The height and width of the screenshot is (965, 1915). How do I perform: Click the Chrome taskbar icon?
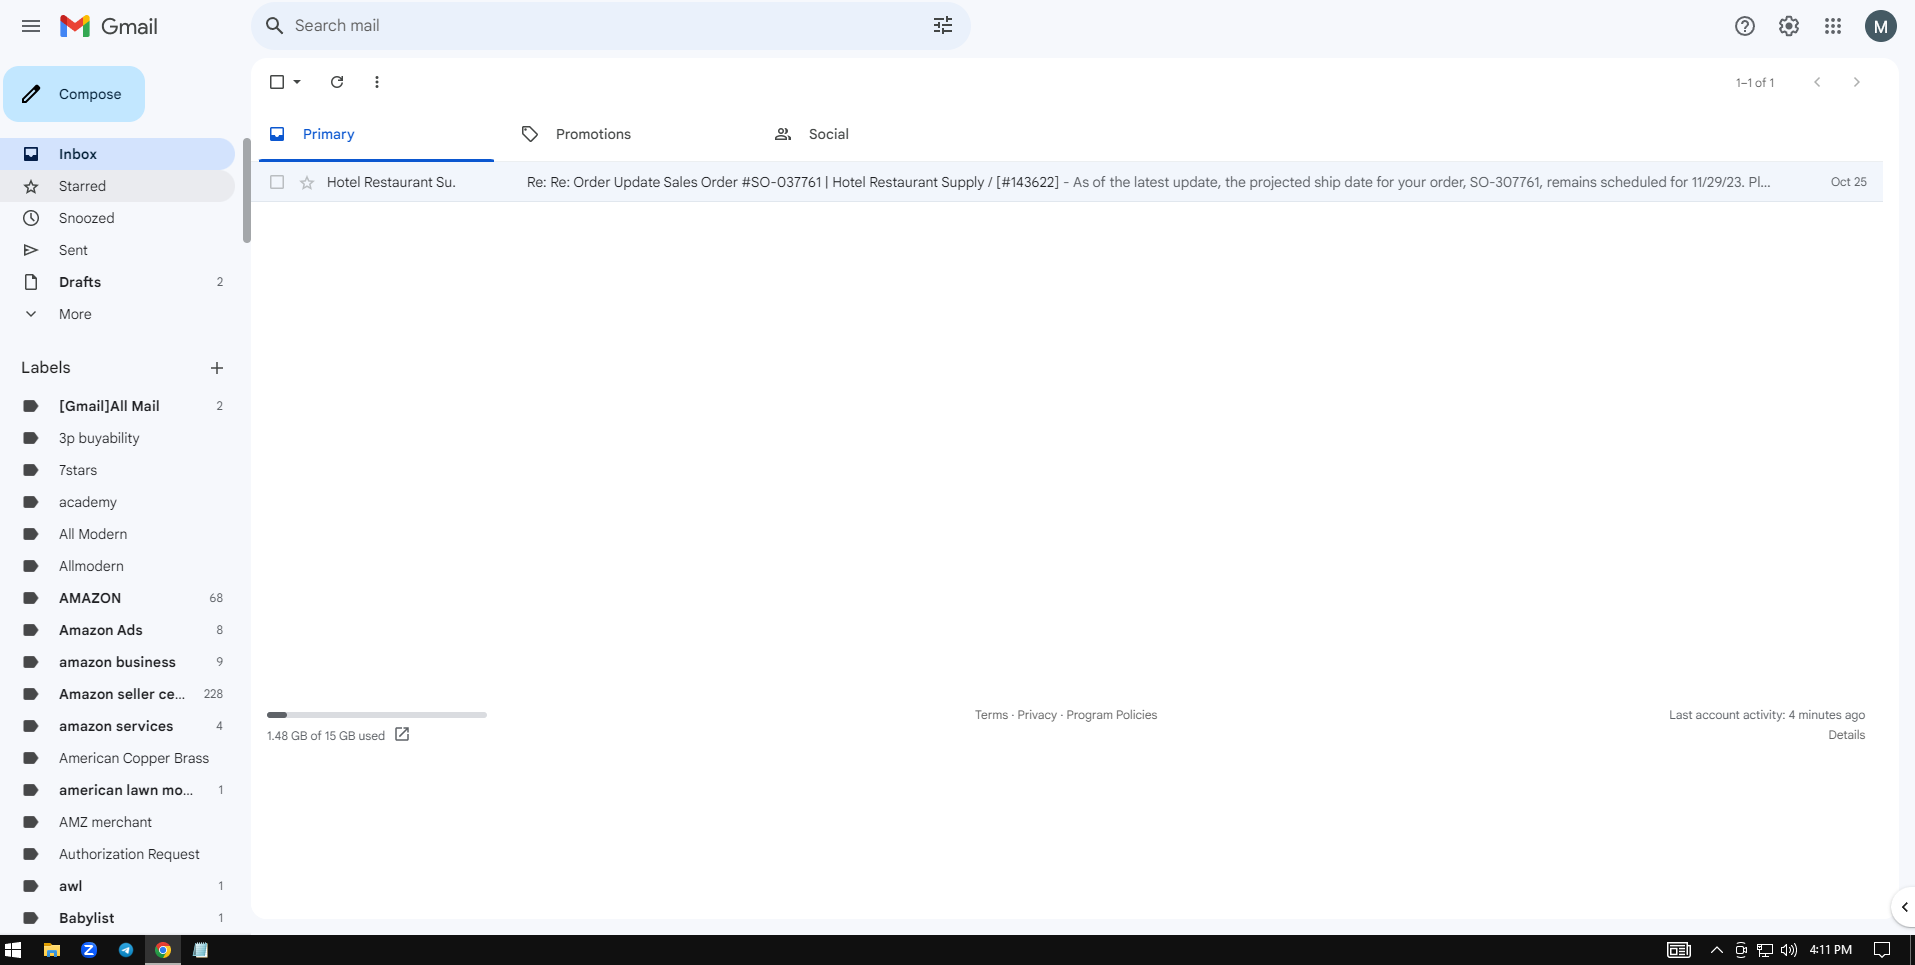point(163,950)
